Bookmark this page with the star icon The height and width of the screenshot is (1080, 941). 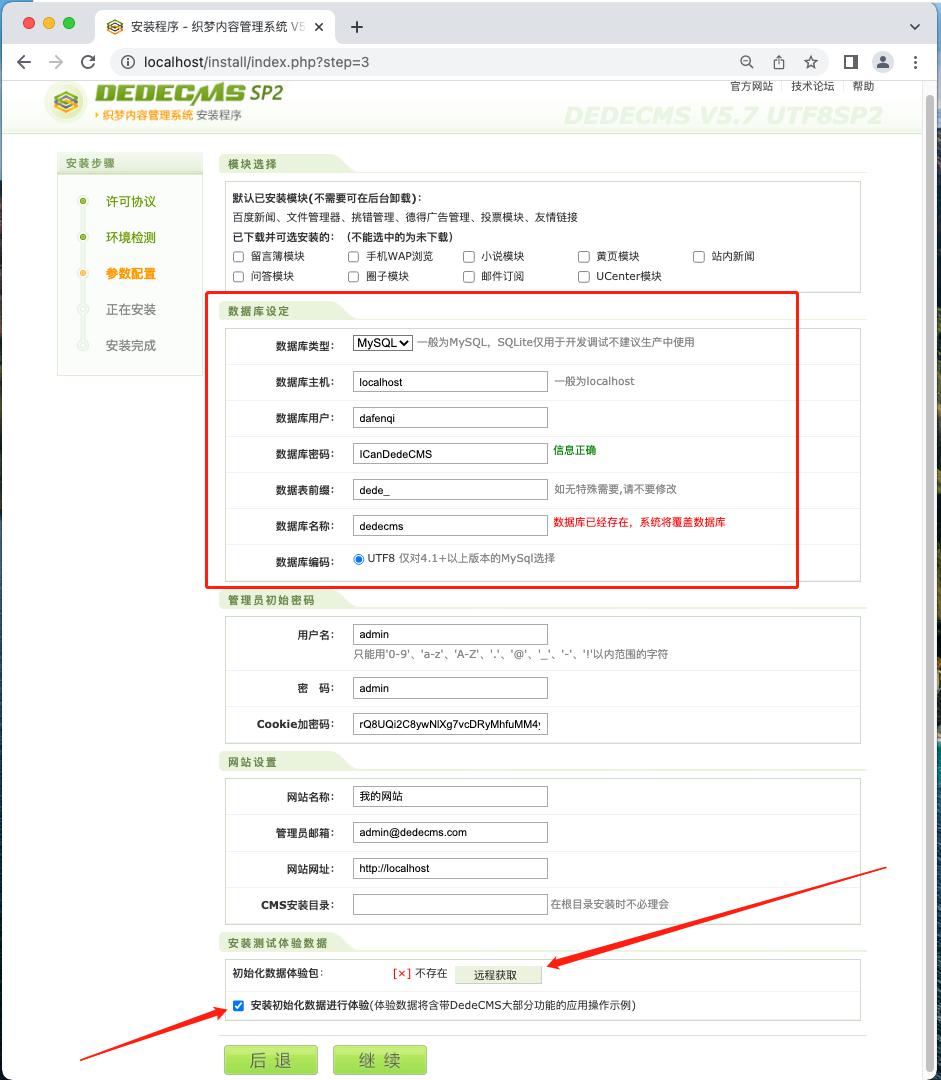tap(811, 62)
